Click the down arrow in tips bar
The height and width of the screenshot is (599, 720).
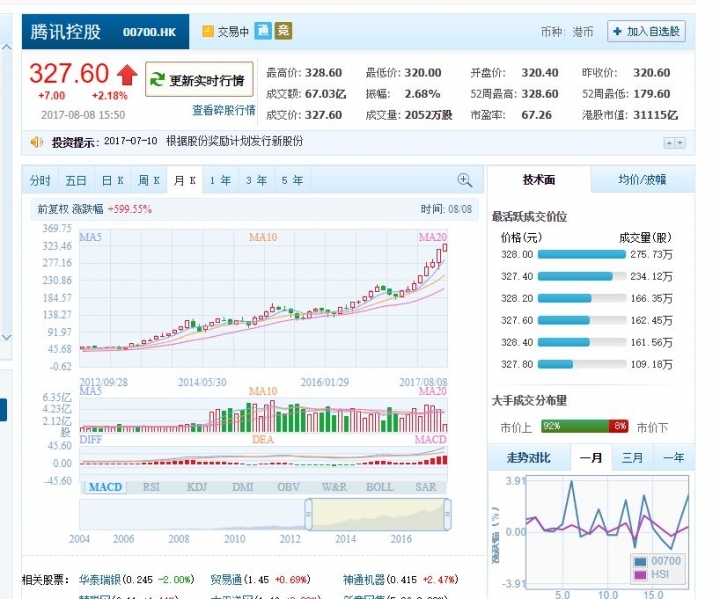[x=680, y=143]
